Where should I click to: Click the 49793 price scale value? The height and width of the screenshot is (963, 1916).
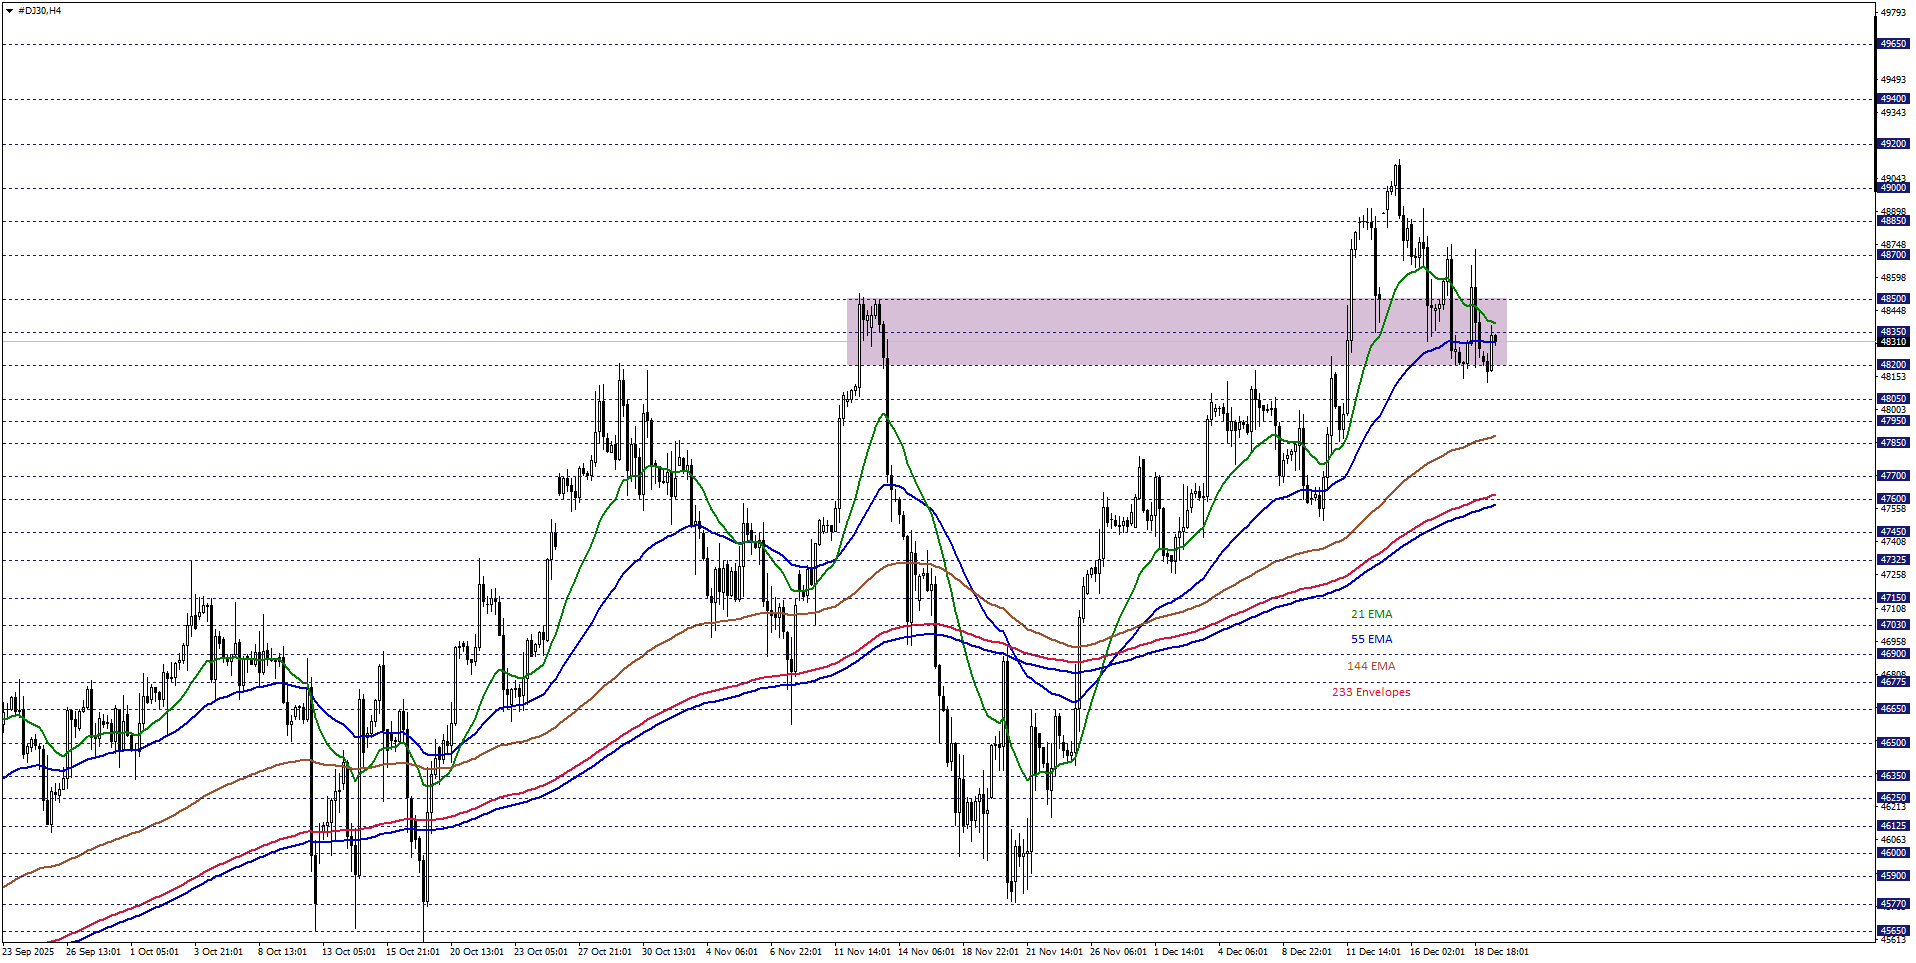coord(1893,13)
